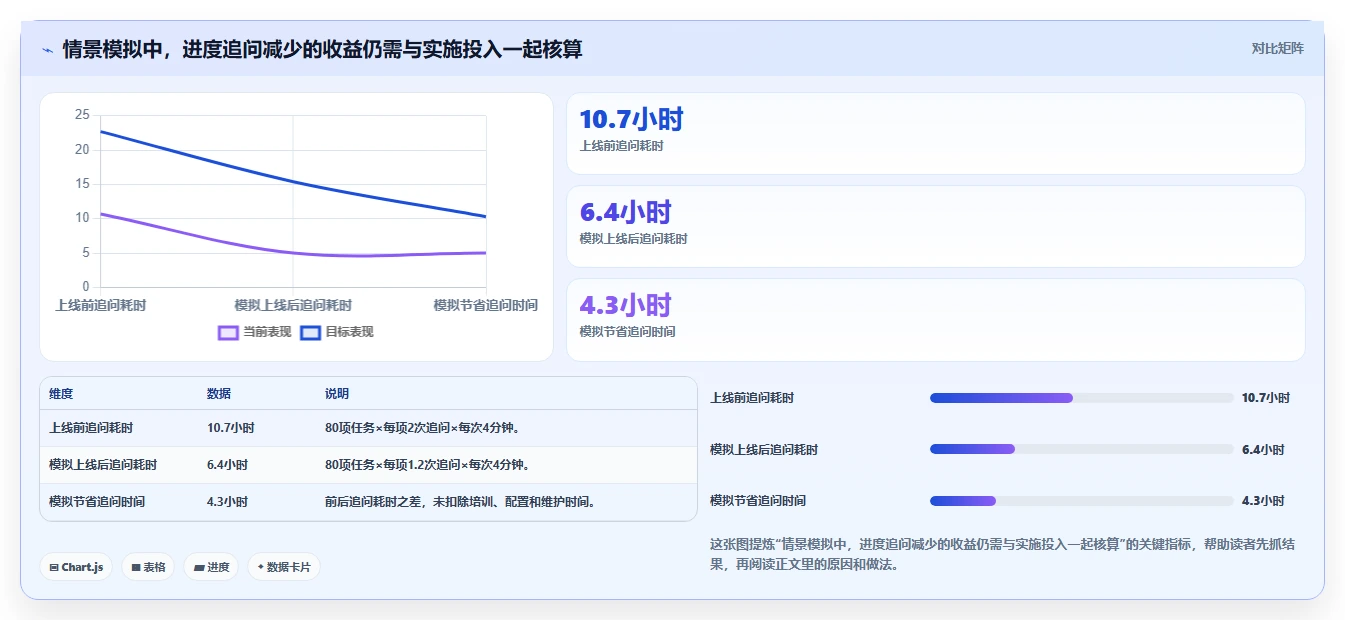Click the 上线前追问耗时 progress bar

(1082, 398)
